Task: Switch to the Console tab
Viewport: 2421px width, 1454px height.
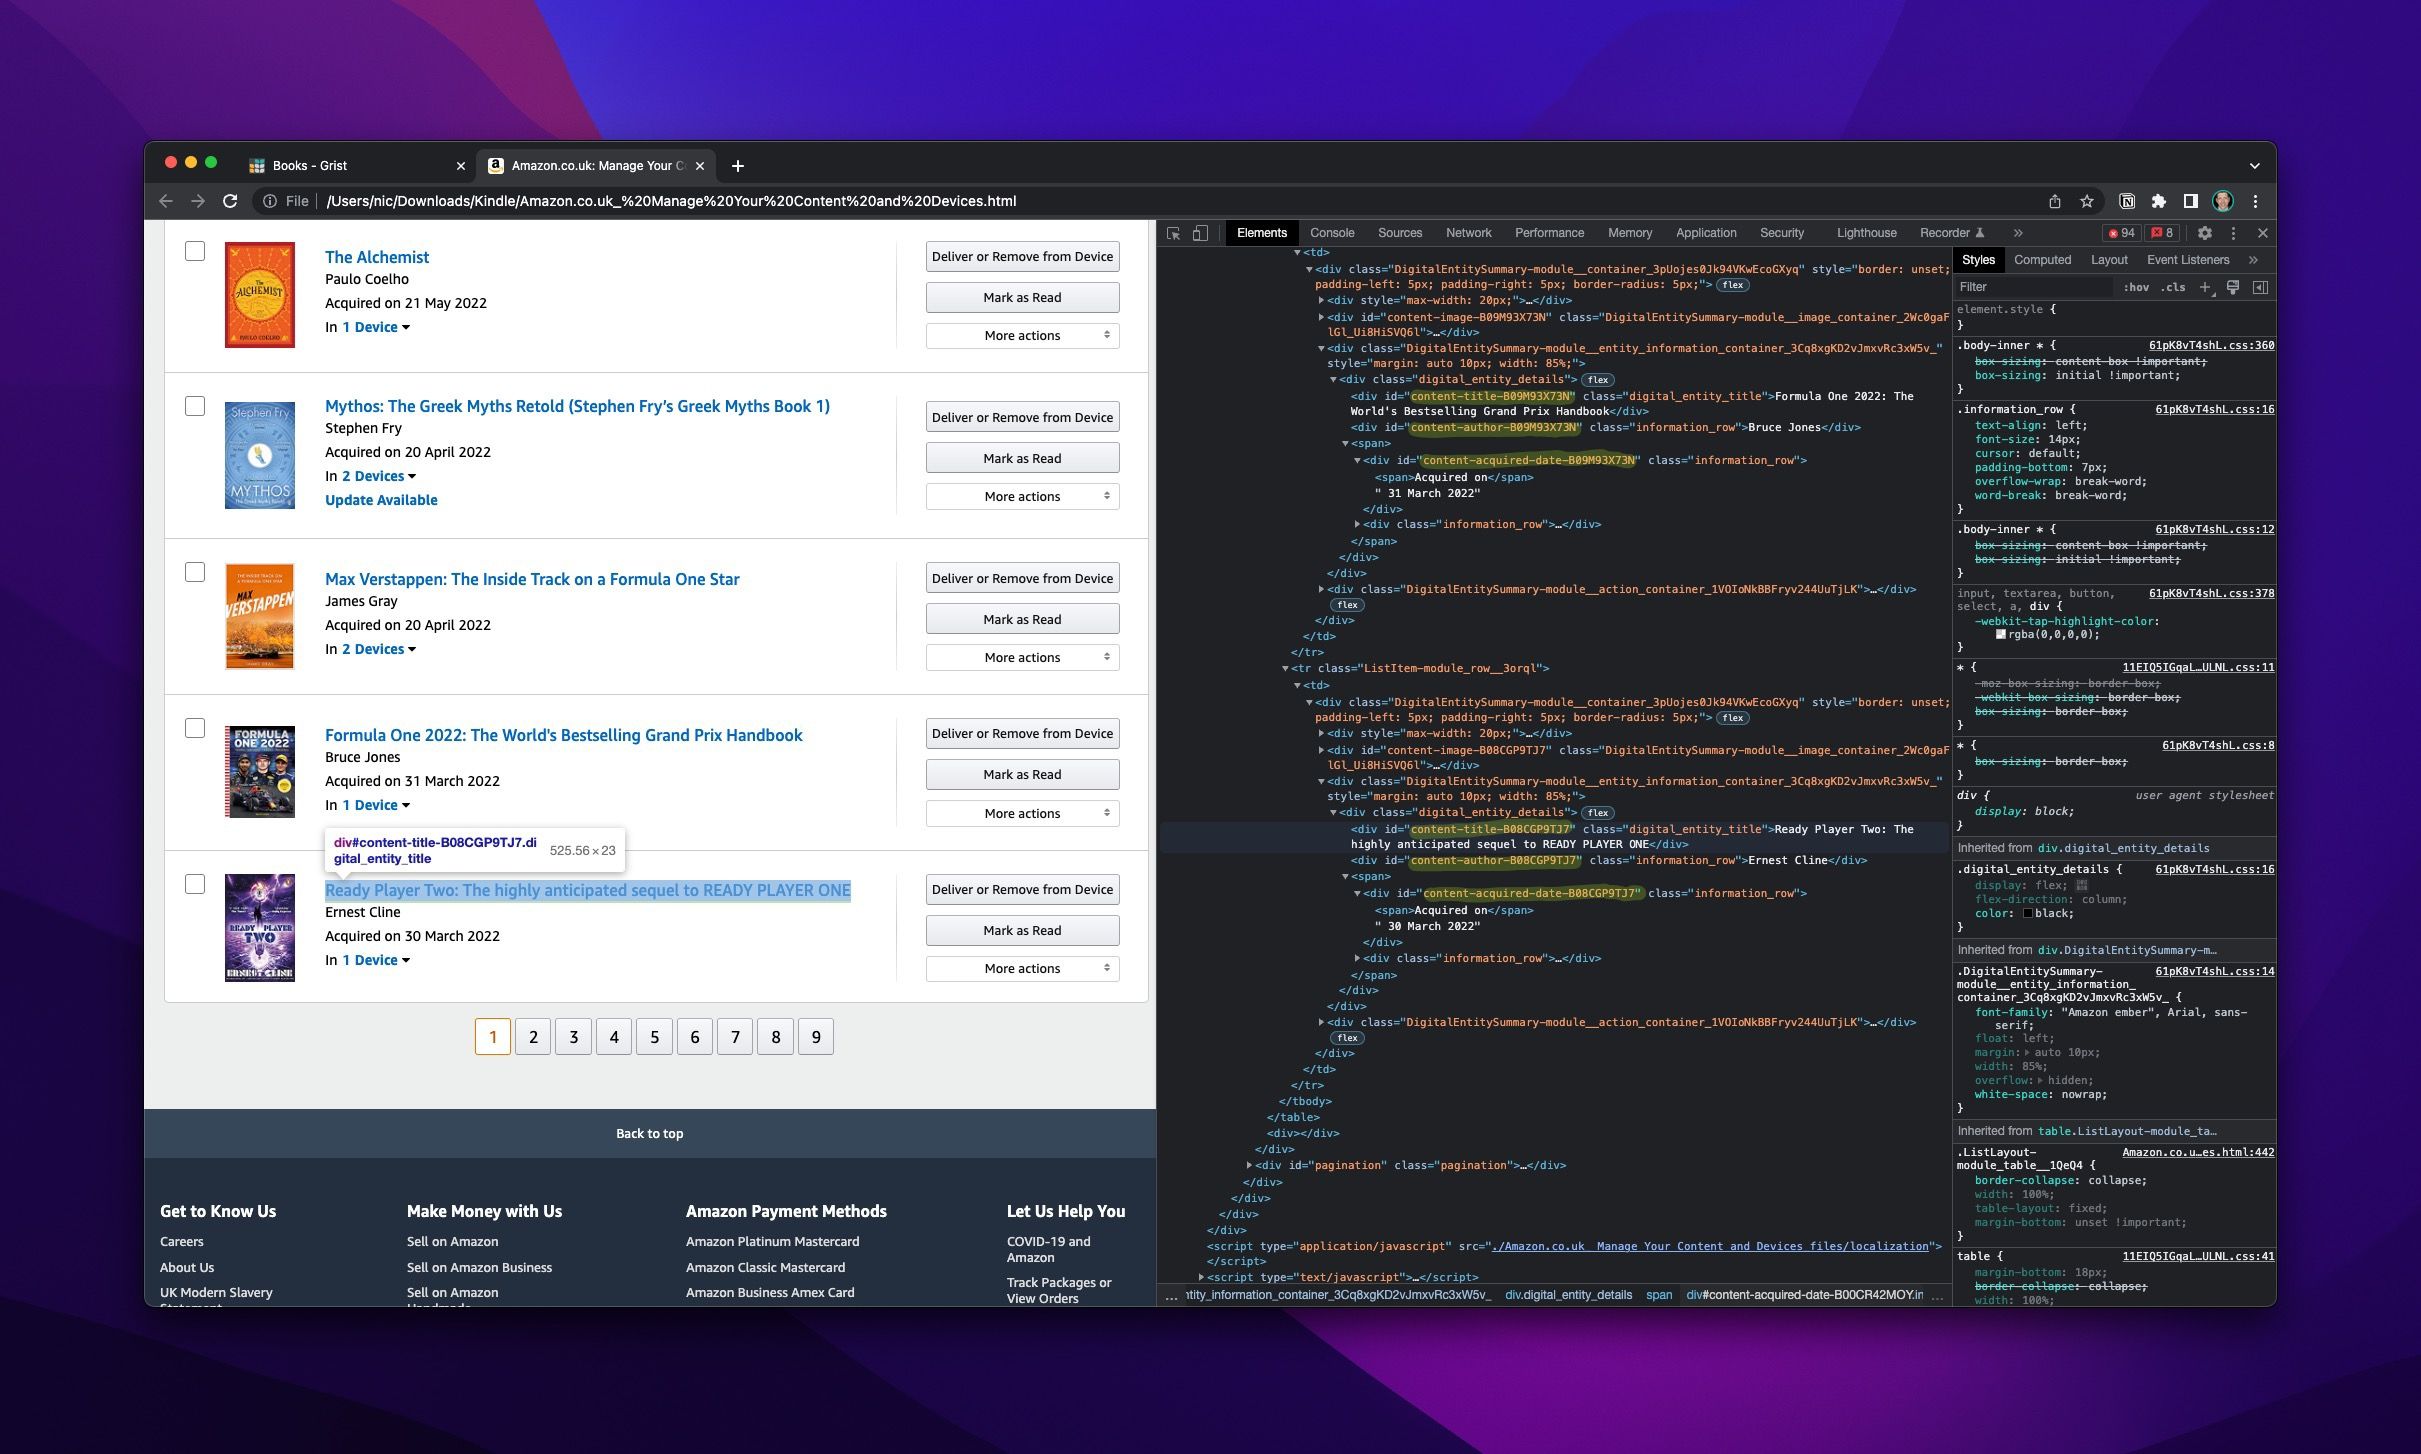Action: point(1332,233)
